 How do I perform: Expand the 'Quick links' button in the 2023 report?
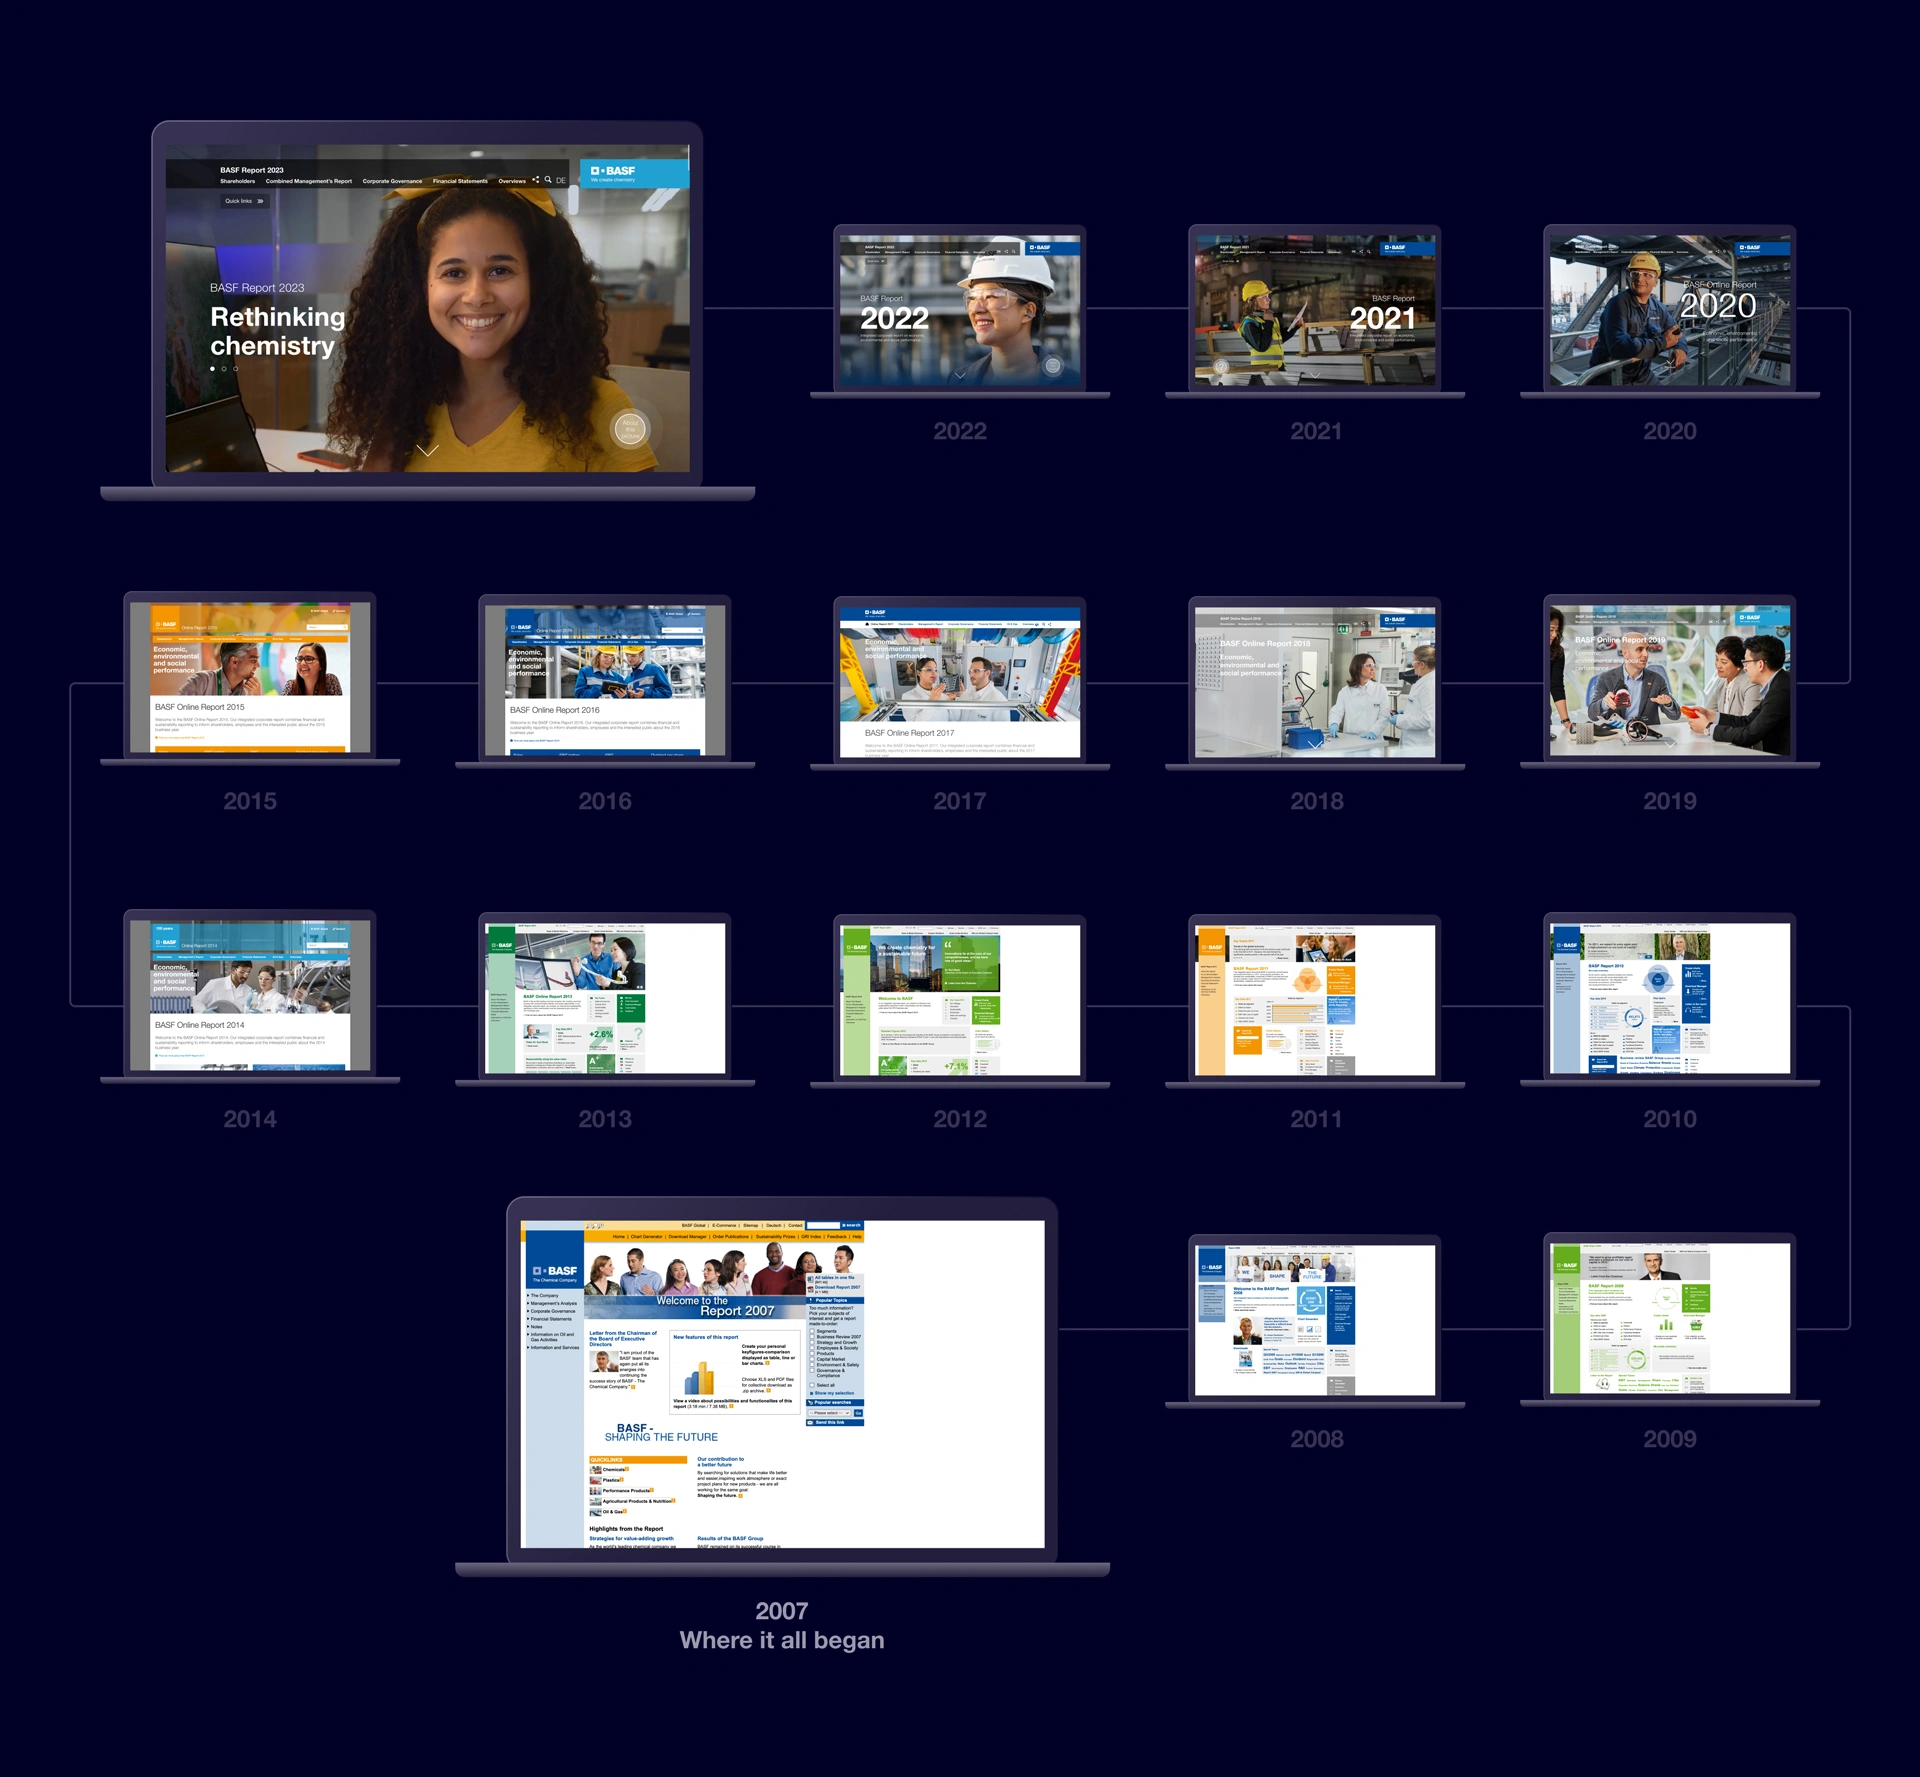tap(245, 201)
